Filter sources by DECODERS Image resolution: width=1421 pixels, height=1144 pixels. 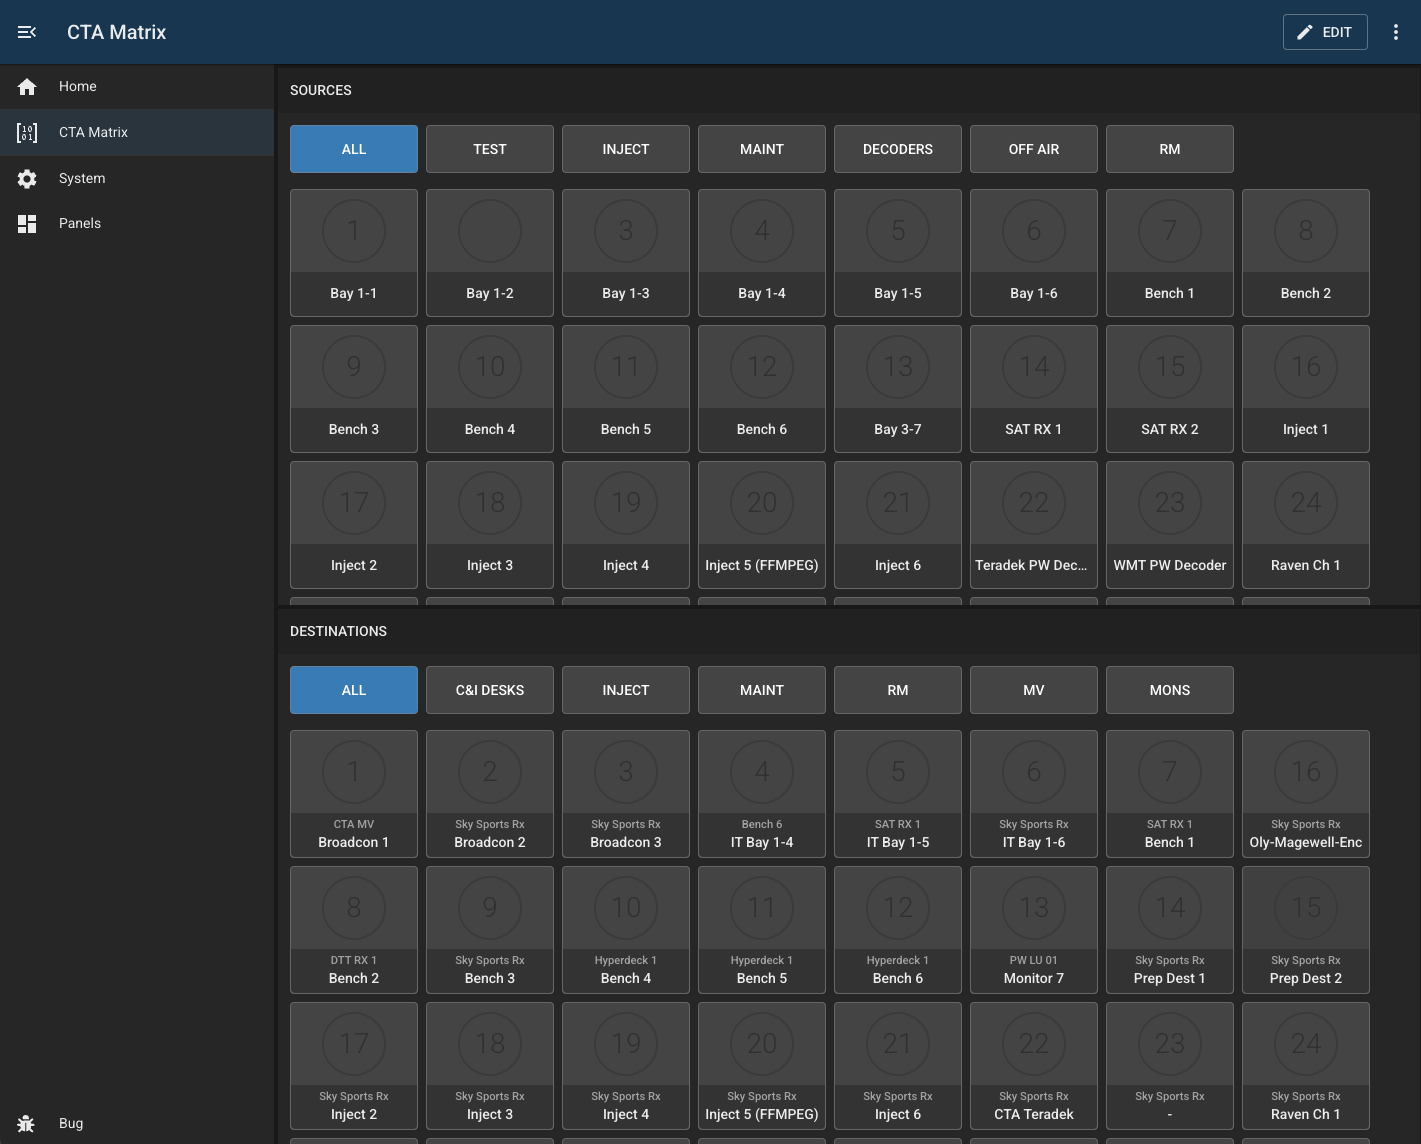pyautogui.click(x=897, y=149)
